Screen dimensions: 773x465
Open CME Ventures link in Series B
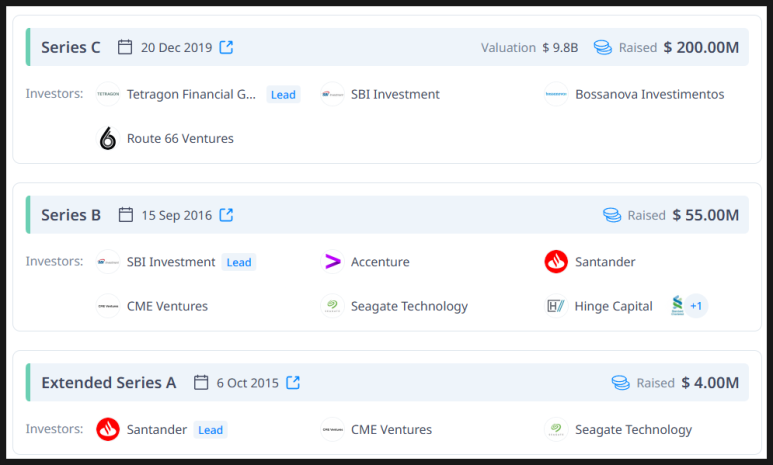click(x=167, y=306)
